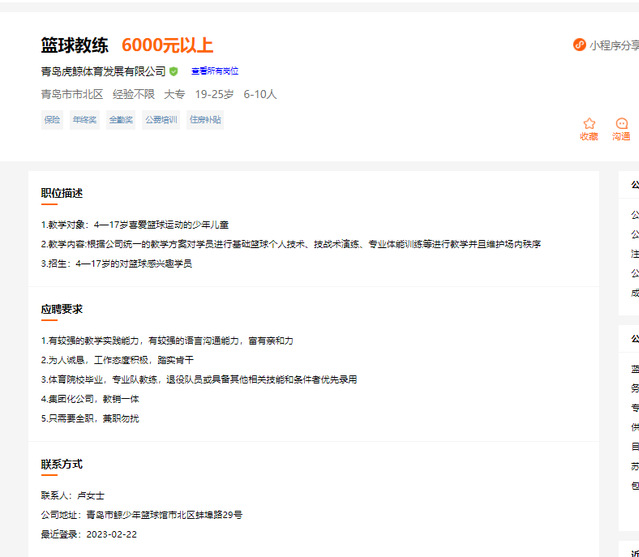This screenshot has width=639, height=557.
Task: Open the 查看所有岗位 link
Action: [215, 72]
